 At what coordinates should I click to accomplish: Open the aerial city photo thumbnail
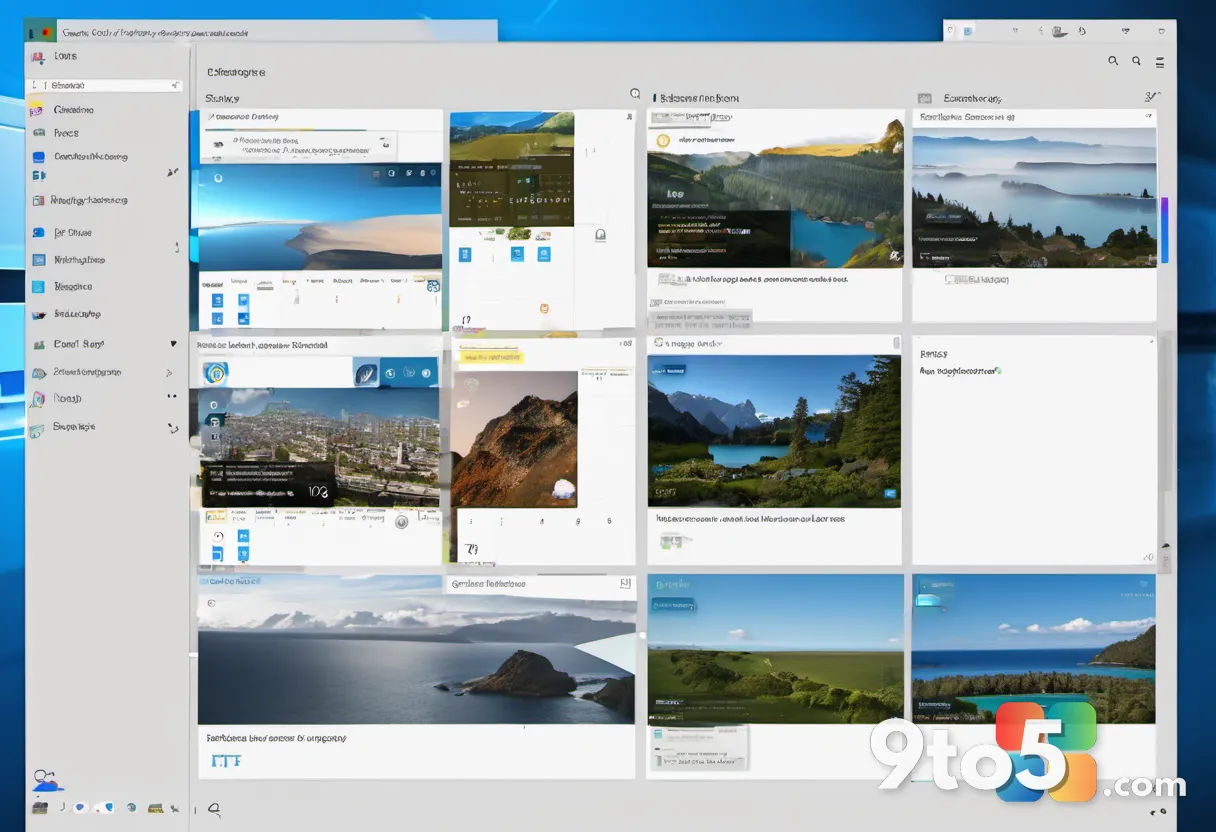pyautogui.click(x=320, y=446)
